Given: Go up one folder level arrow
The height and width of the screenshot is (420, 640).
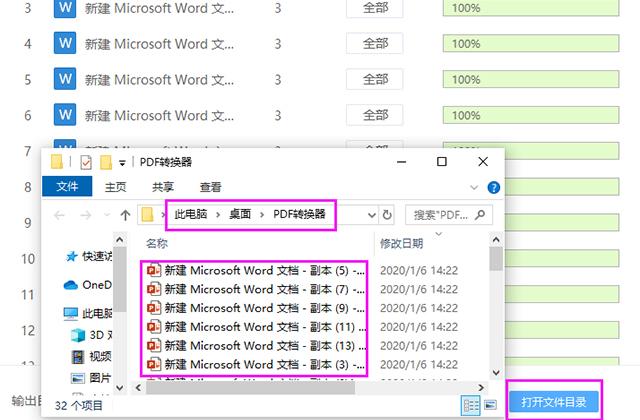Looking at the screenshot, I should (x=125, y=215).
